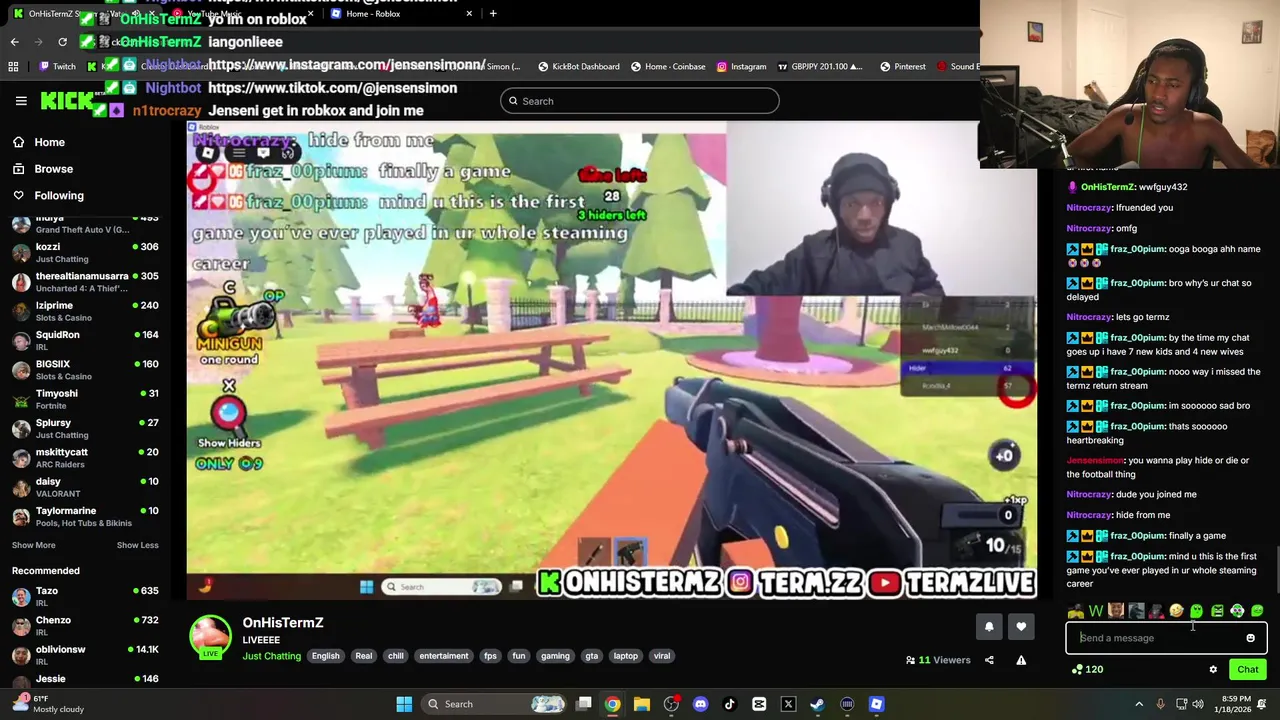Click the report warning triangle icon
Screen dimensions: 1280x720
pyautogui.click(x=1021, y=660)
